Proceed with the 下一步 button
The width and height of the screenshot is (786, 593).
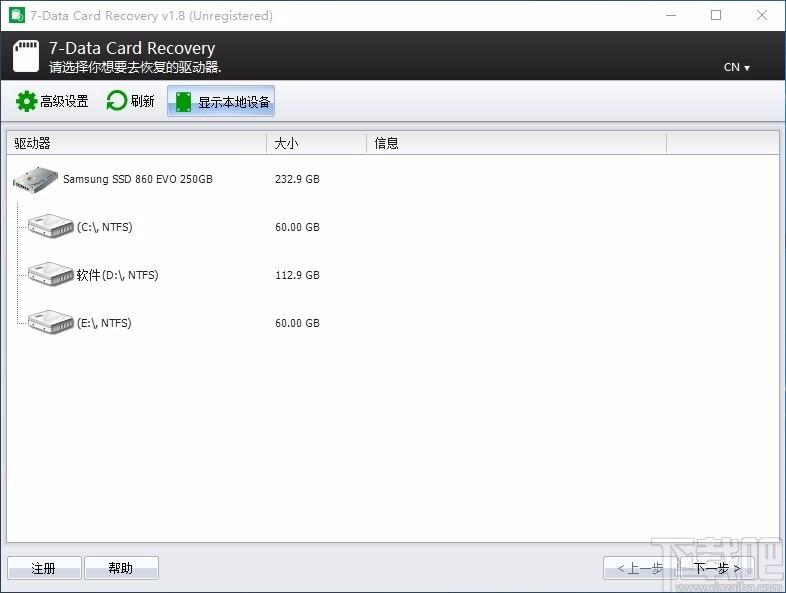click(717, 568)
